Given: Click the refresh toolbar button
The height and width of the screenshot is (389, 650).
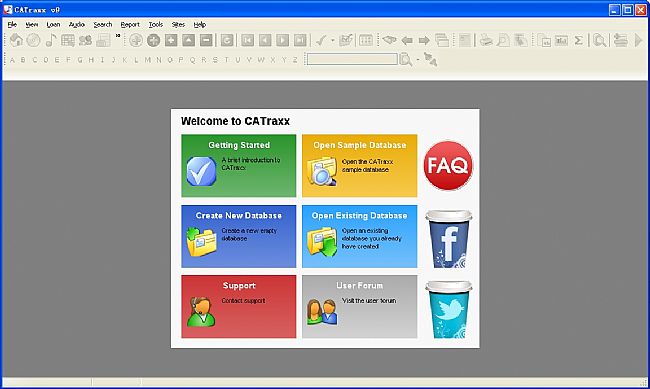Looking at the screenshot, I should coord(227,40).
